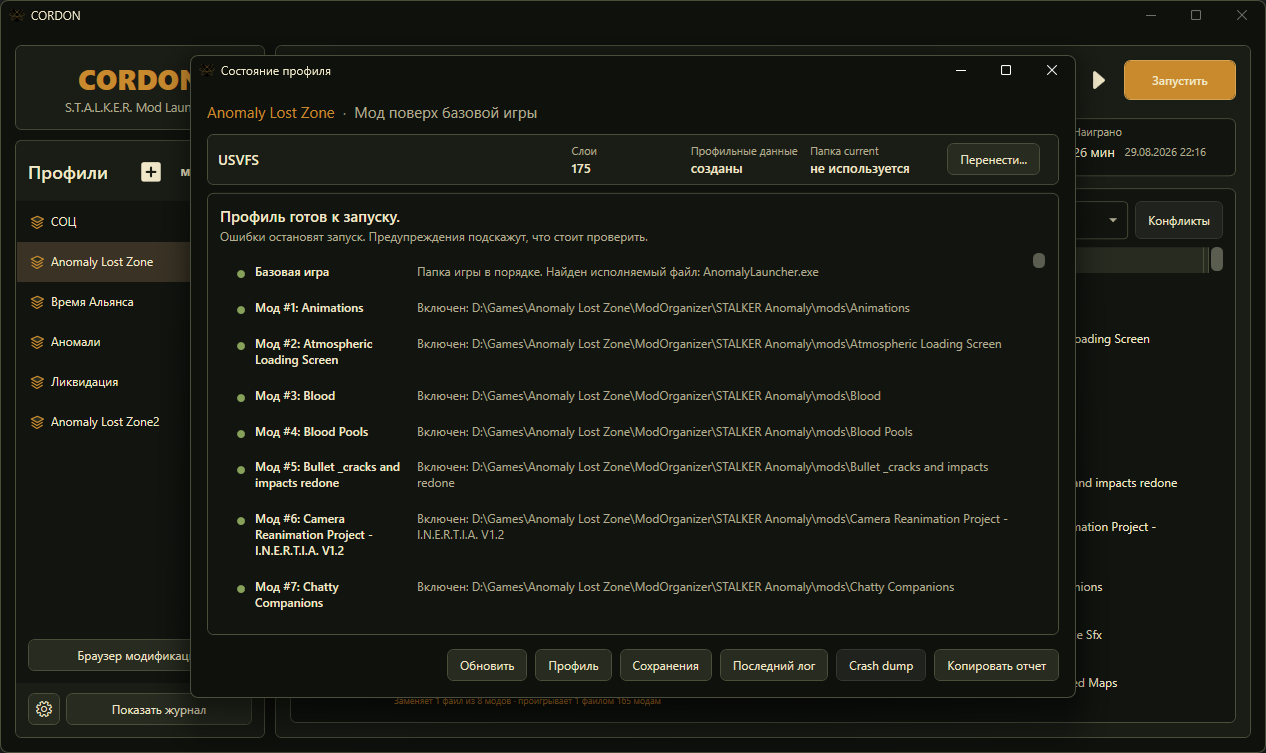Click the layers icon next to Время Альянса
The height and width of the screenshot is (753, 1266).
point(37,302)
